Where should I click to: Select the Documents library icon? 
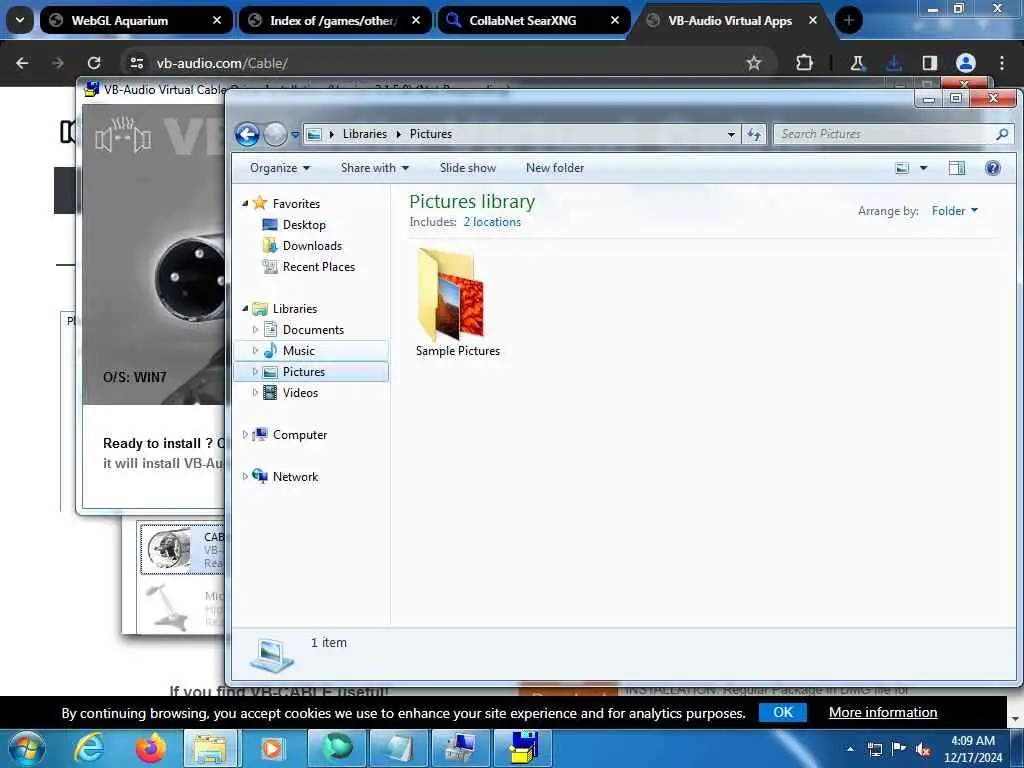(270, 330)
